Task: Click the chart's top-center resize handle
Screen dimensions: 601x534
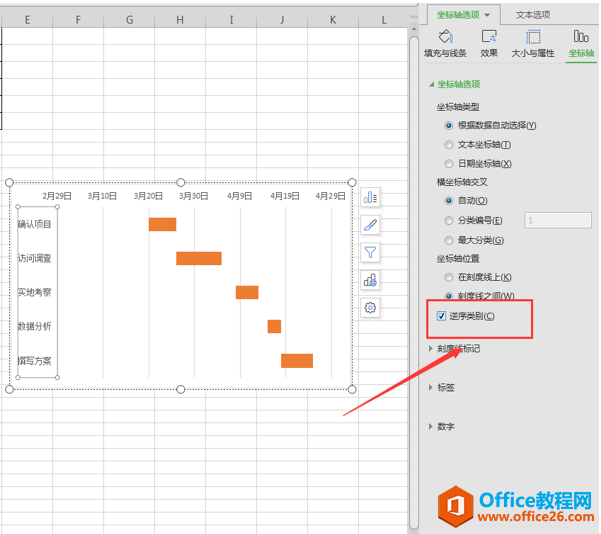Action: (x=181, y=182)
